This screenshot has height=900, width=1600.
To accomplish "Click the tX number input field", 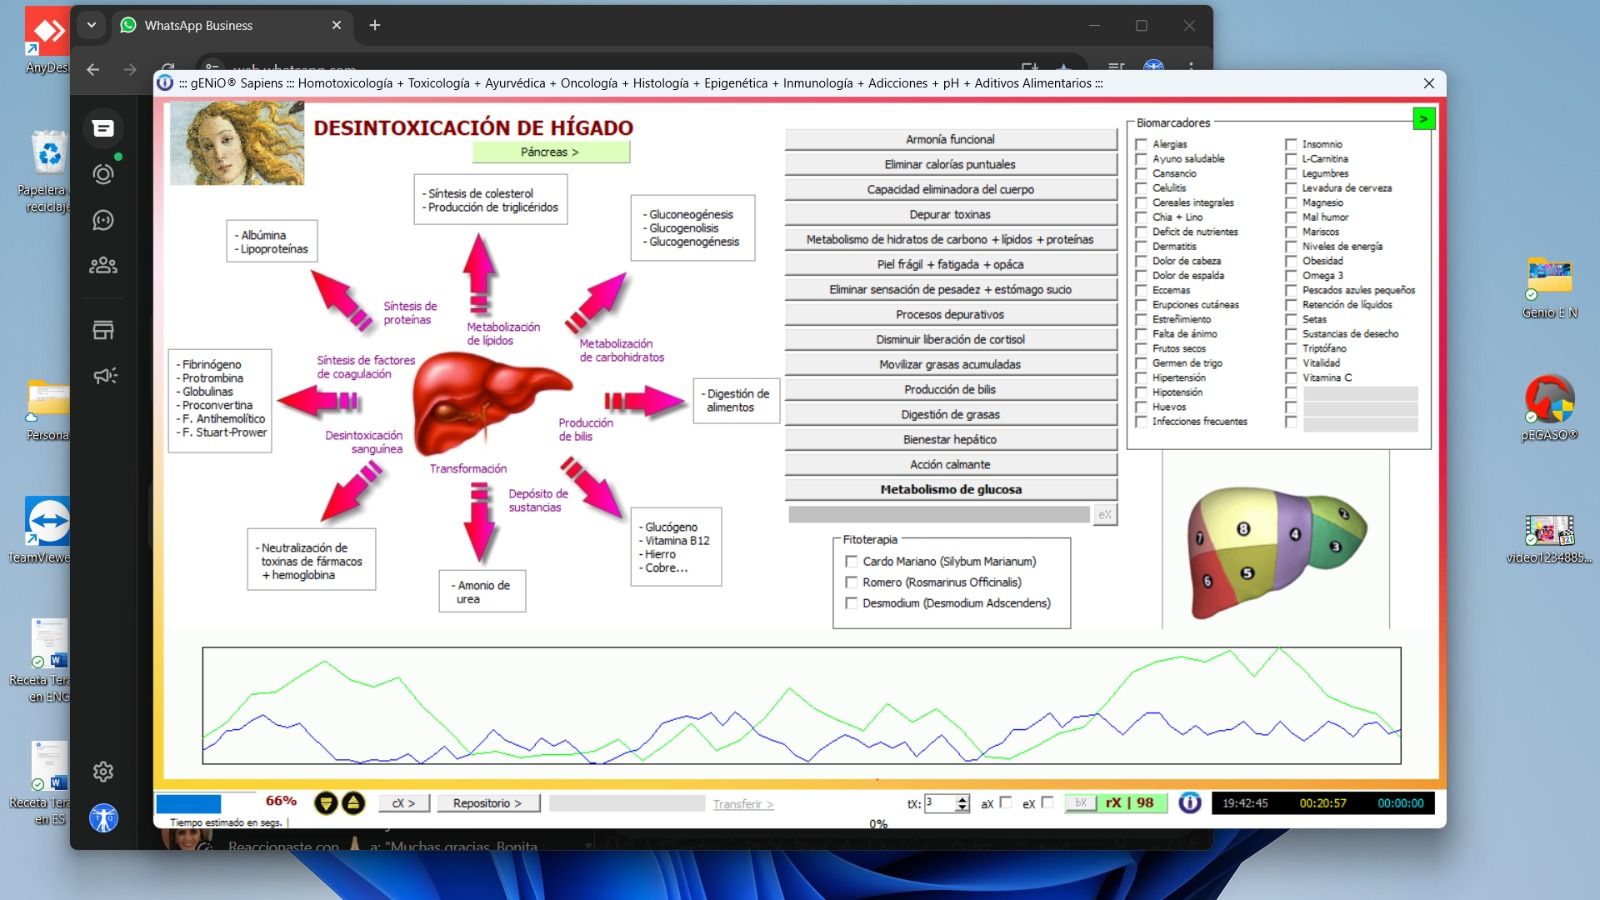I will pyautogui.click(x=940, y=803).
